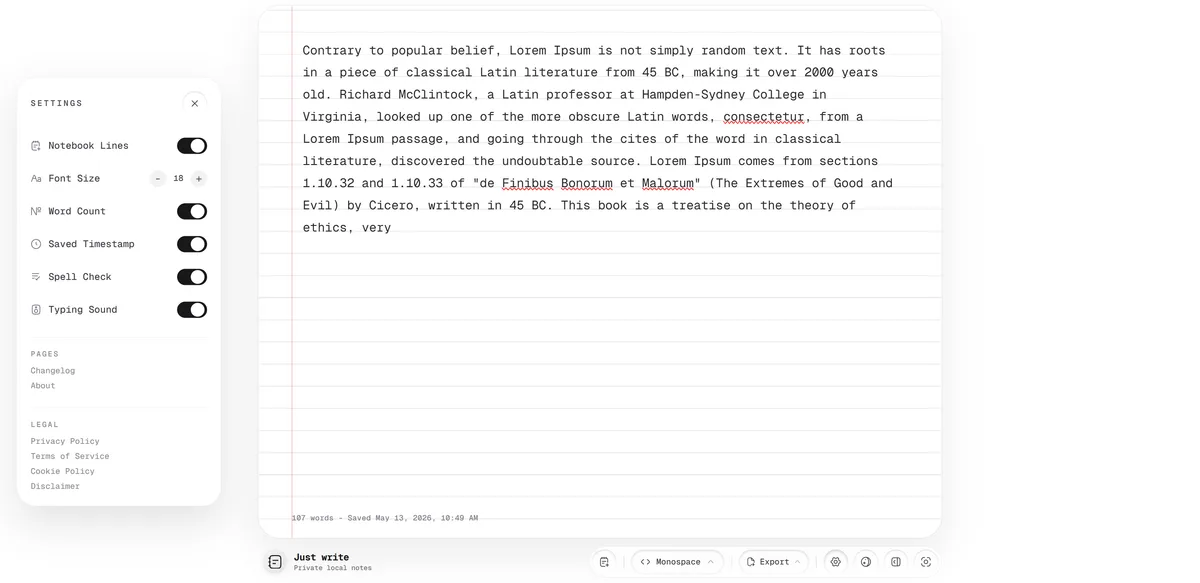Increase font size with plus button
Image resolution: width=1200 pixels, height=583 pixels.
point(199,179)
